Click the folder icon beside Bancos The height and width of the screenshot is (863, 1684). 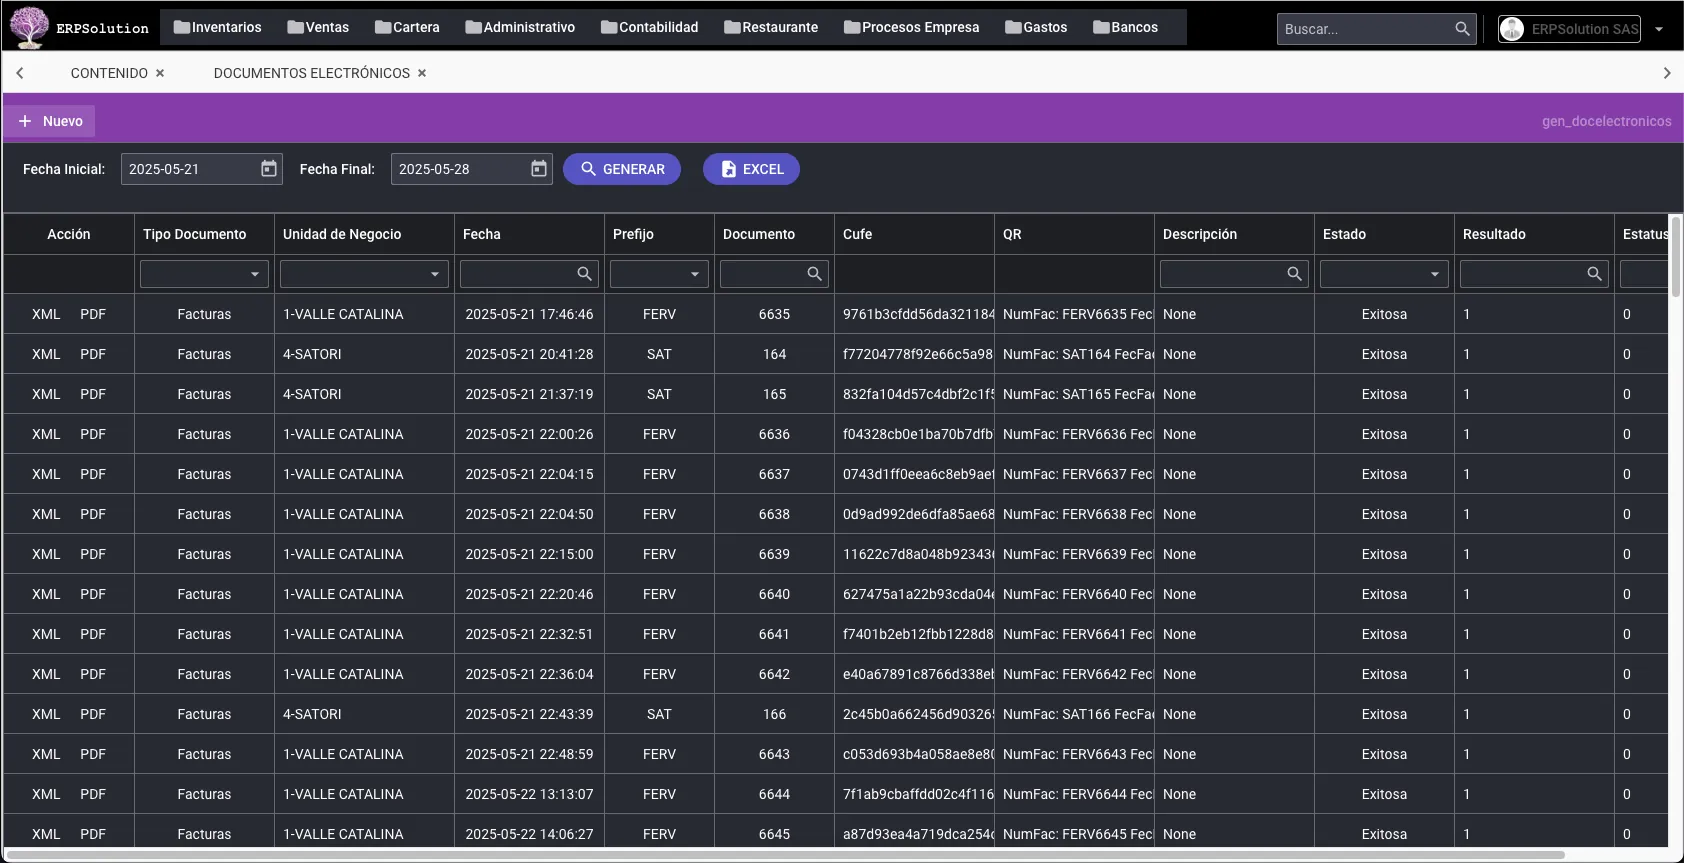1101,27
